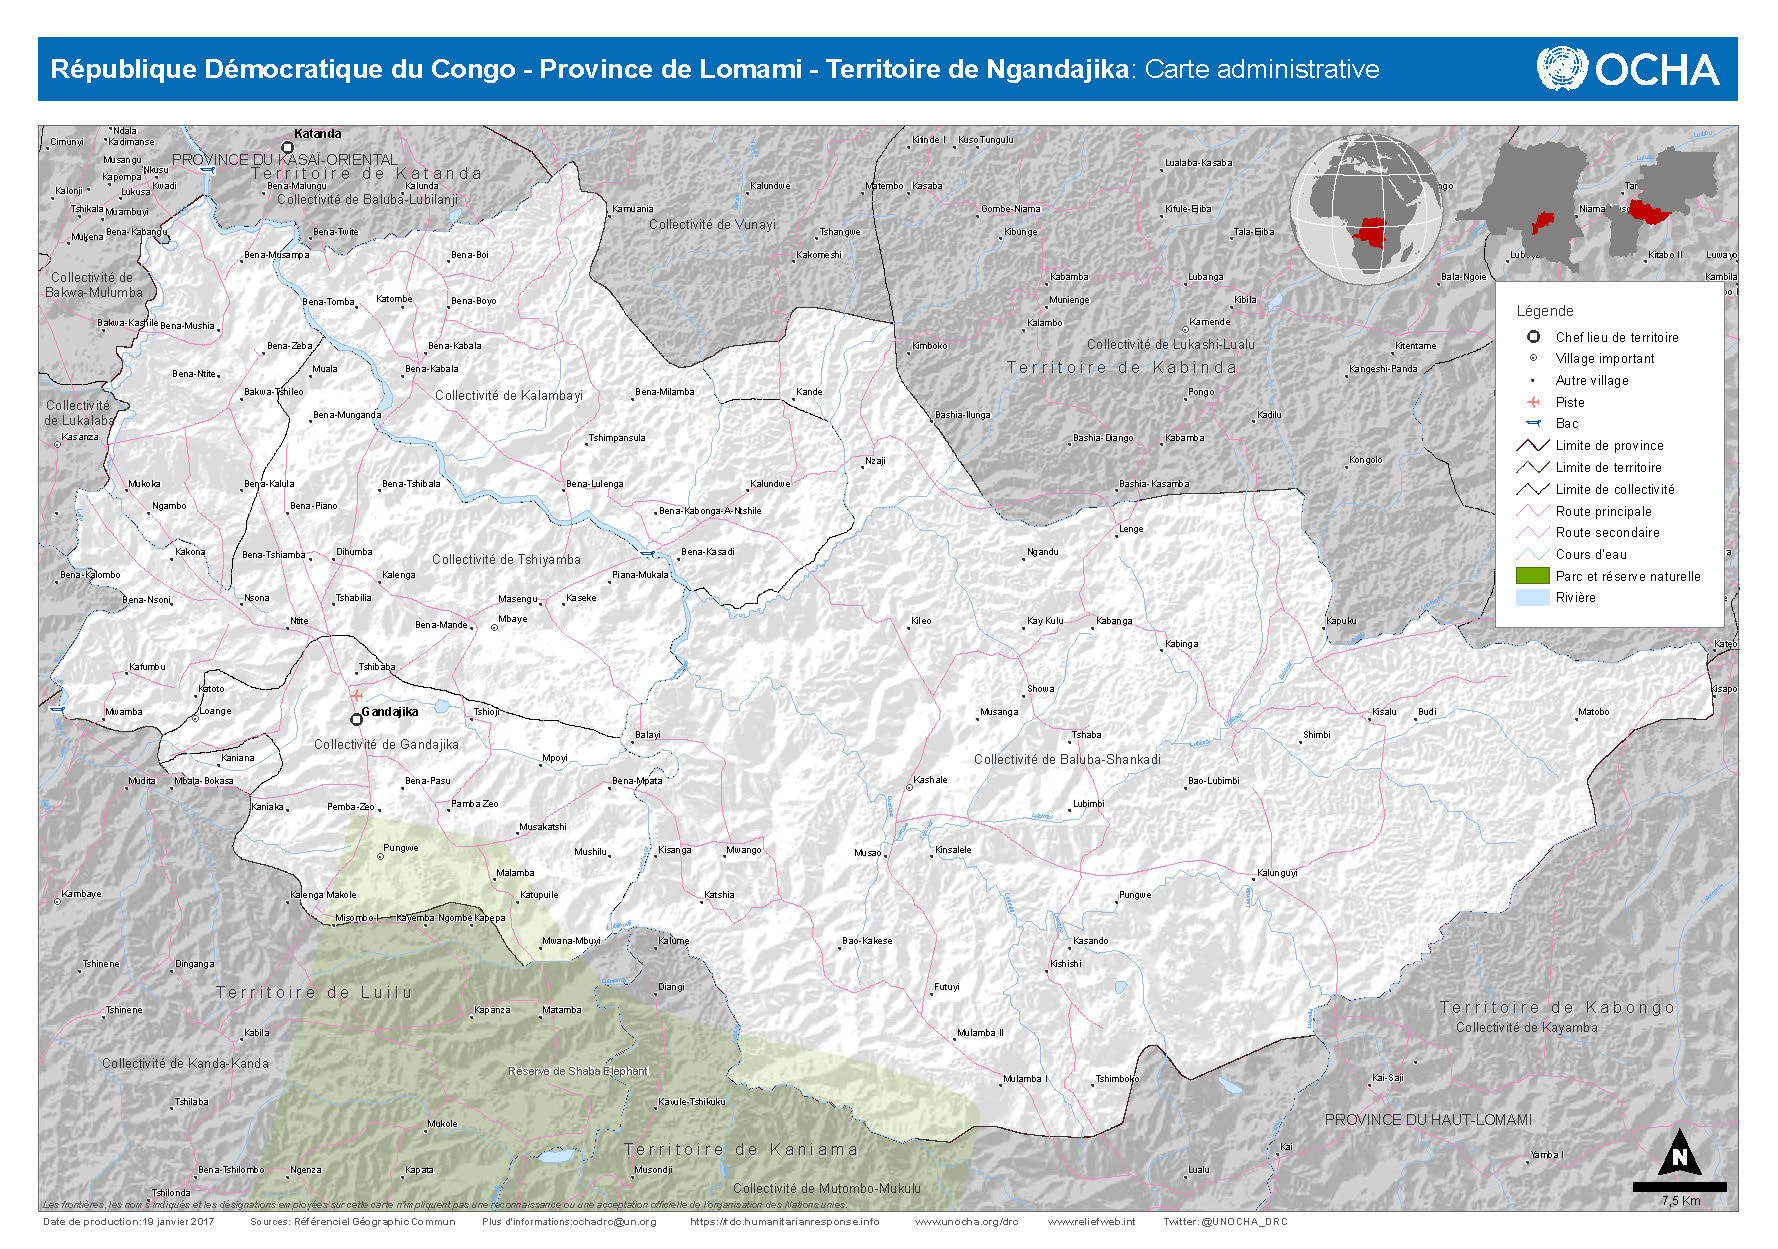Click the Cours d'eau line symbol

[1533, 554]
